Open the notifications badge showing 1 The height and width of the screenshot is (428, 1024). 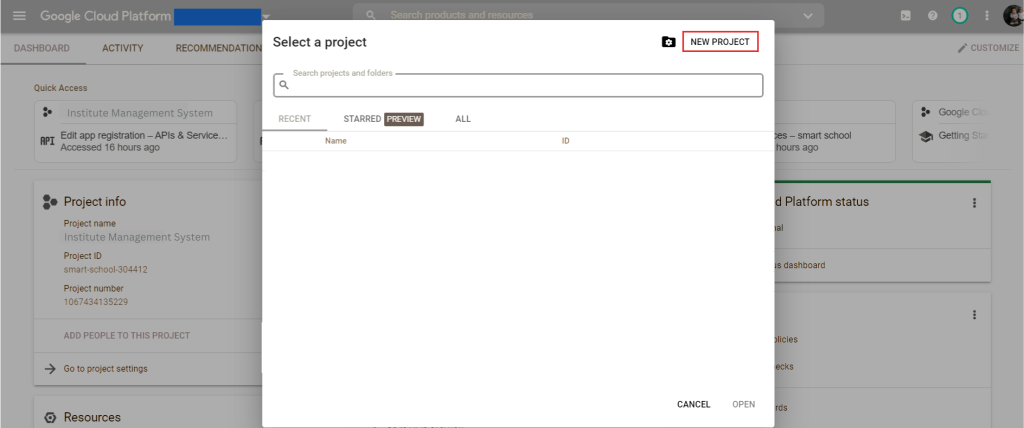pyautogui.click(x=960, y=16)
